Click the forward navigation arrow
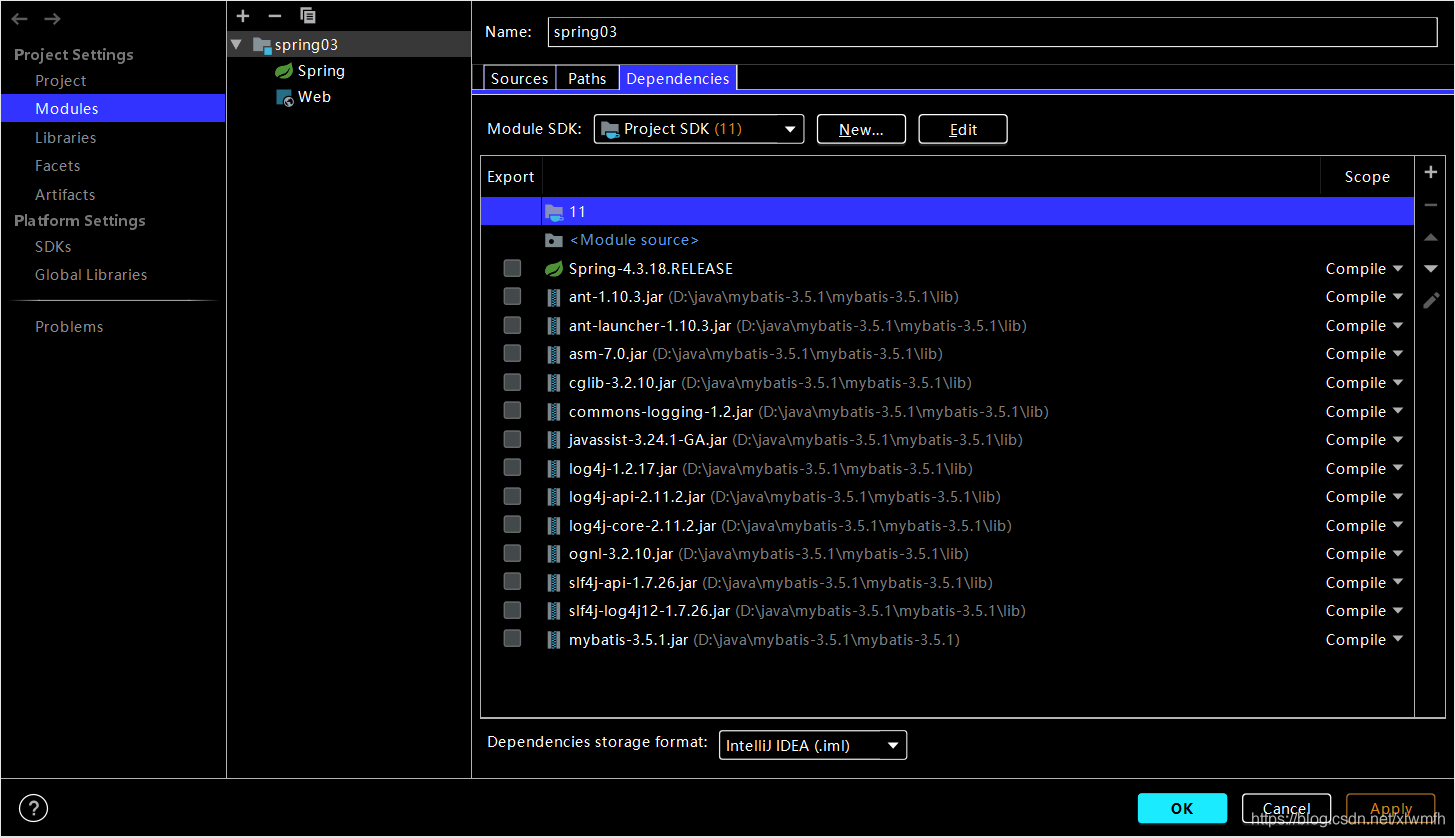Screen dimensions: 1455x838 coord(52,19)
